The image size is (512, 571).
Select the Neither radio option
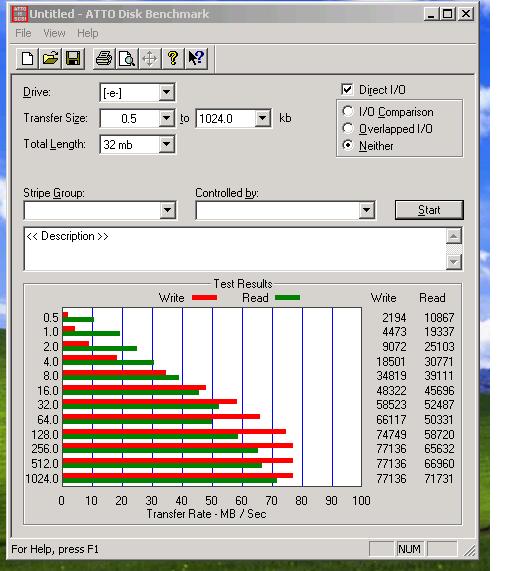tap(348, 145)
